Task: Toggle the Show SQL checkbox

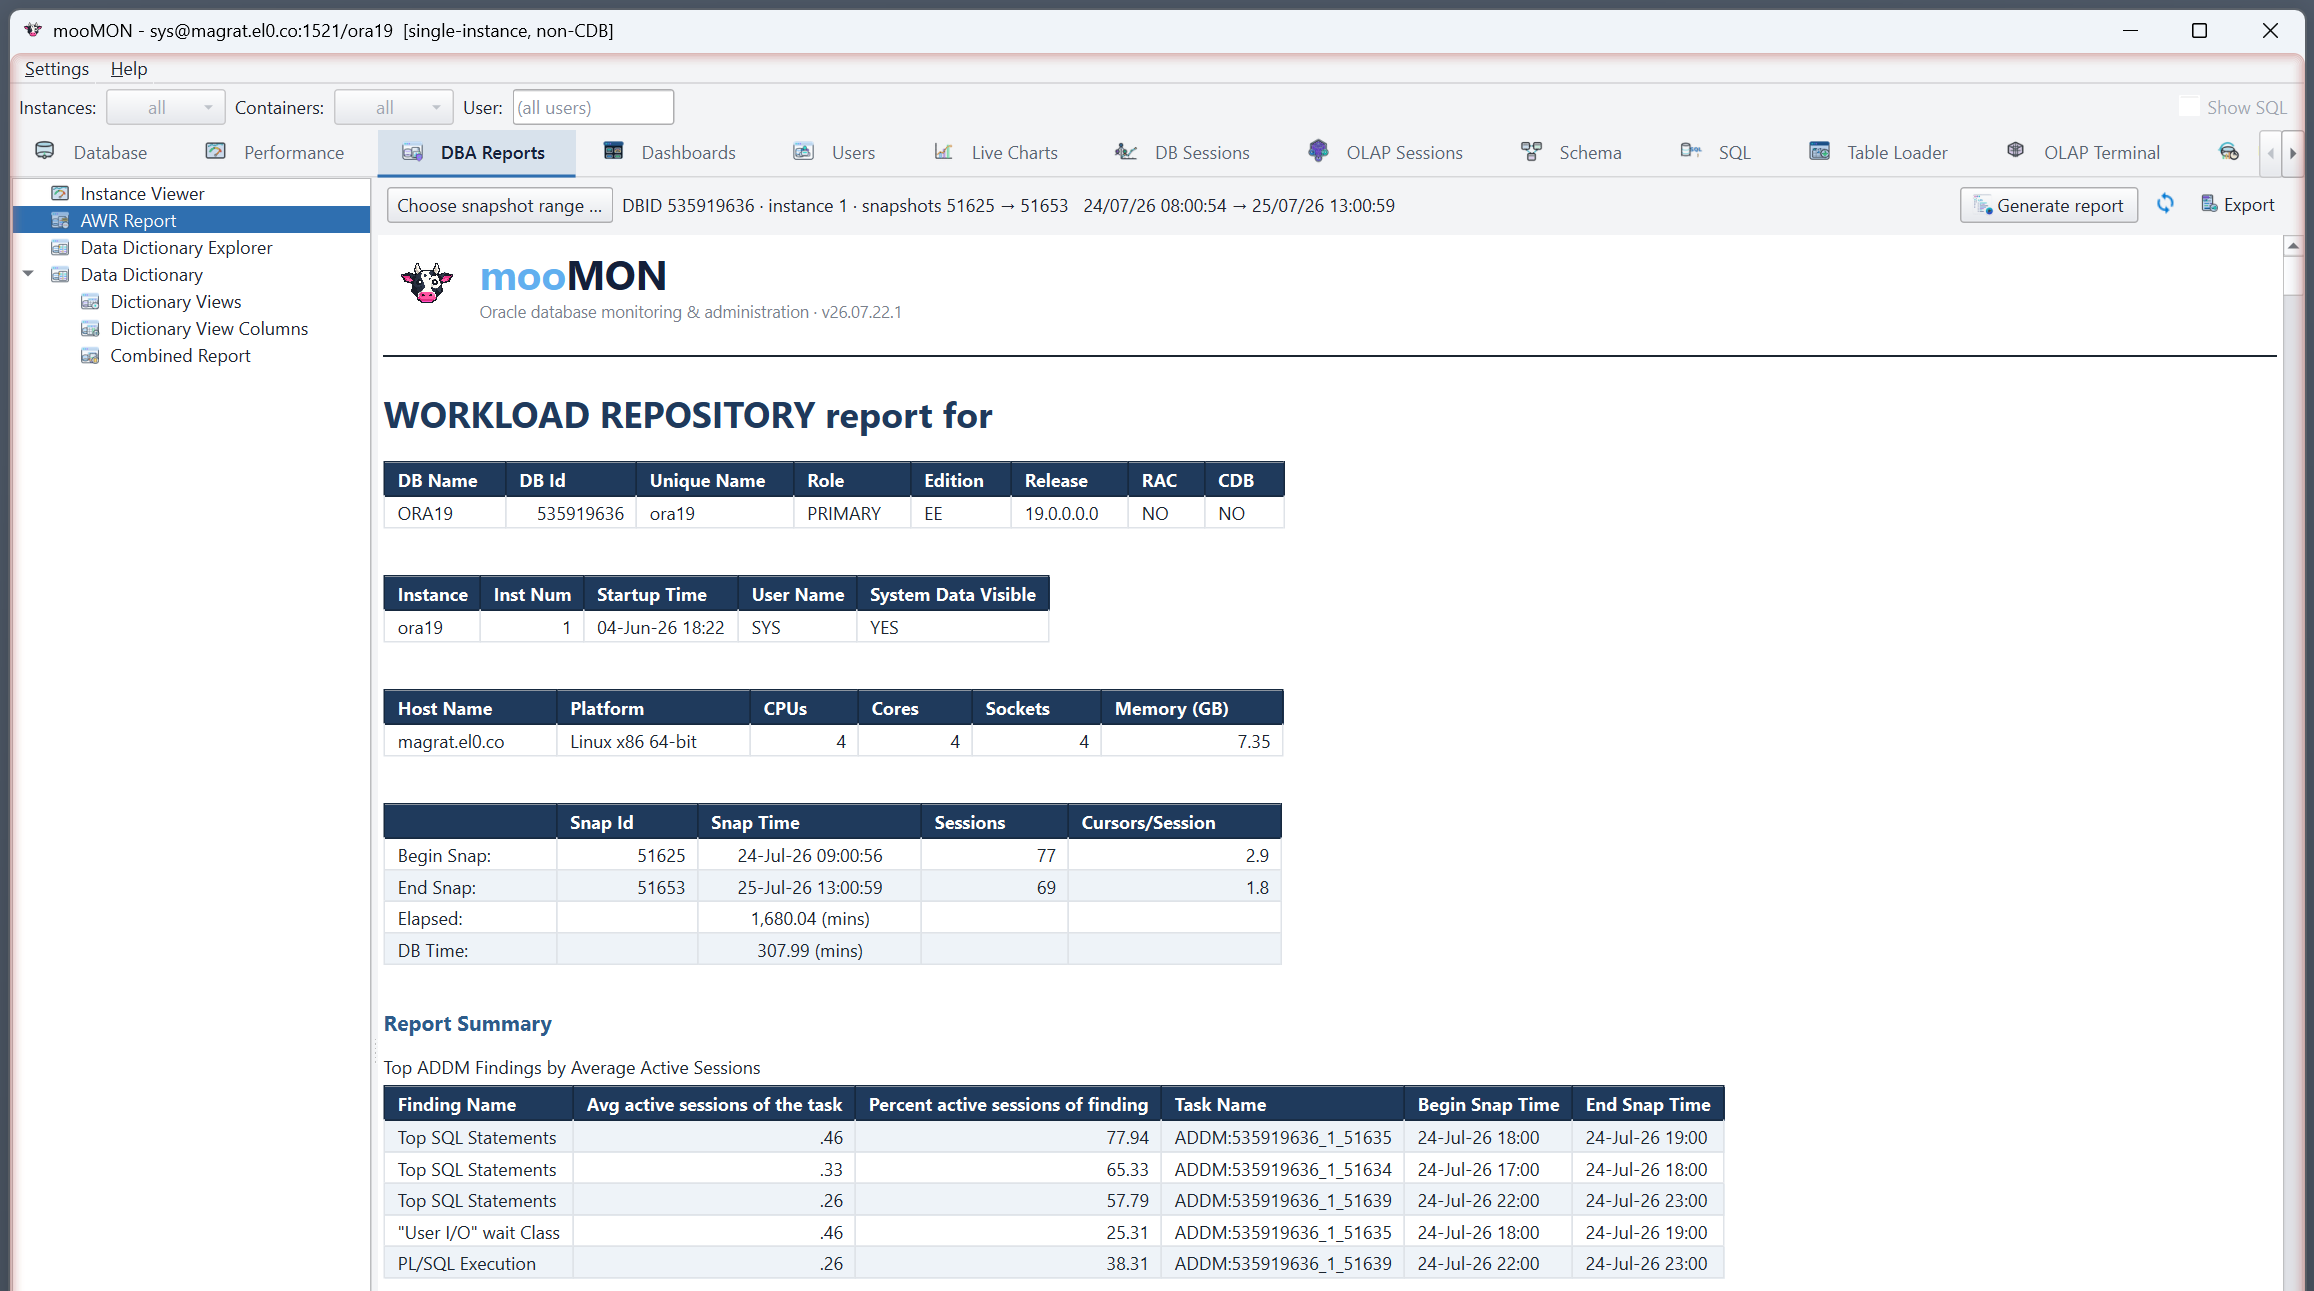Action: pos(2189,107)
